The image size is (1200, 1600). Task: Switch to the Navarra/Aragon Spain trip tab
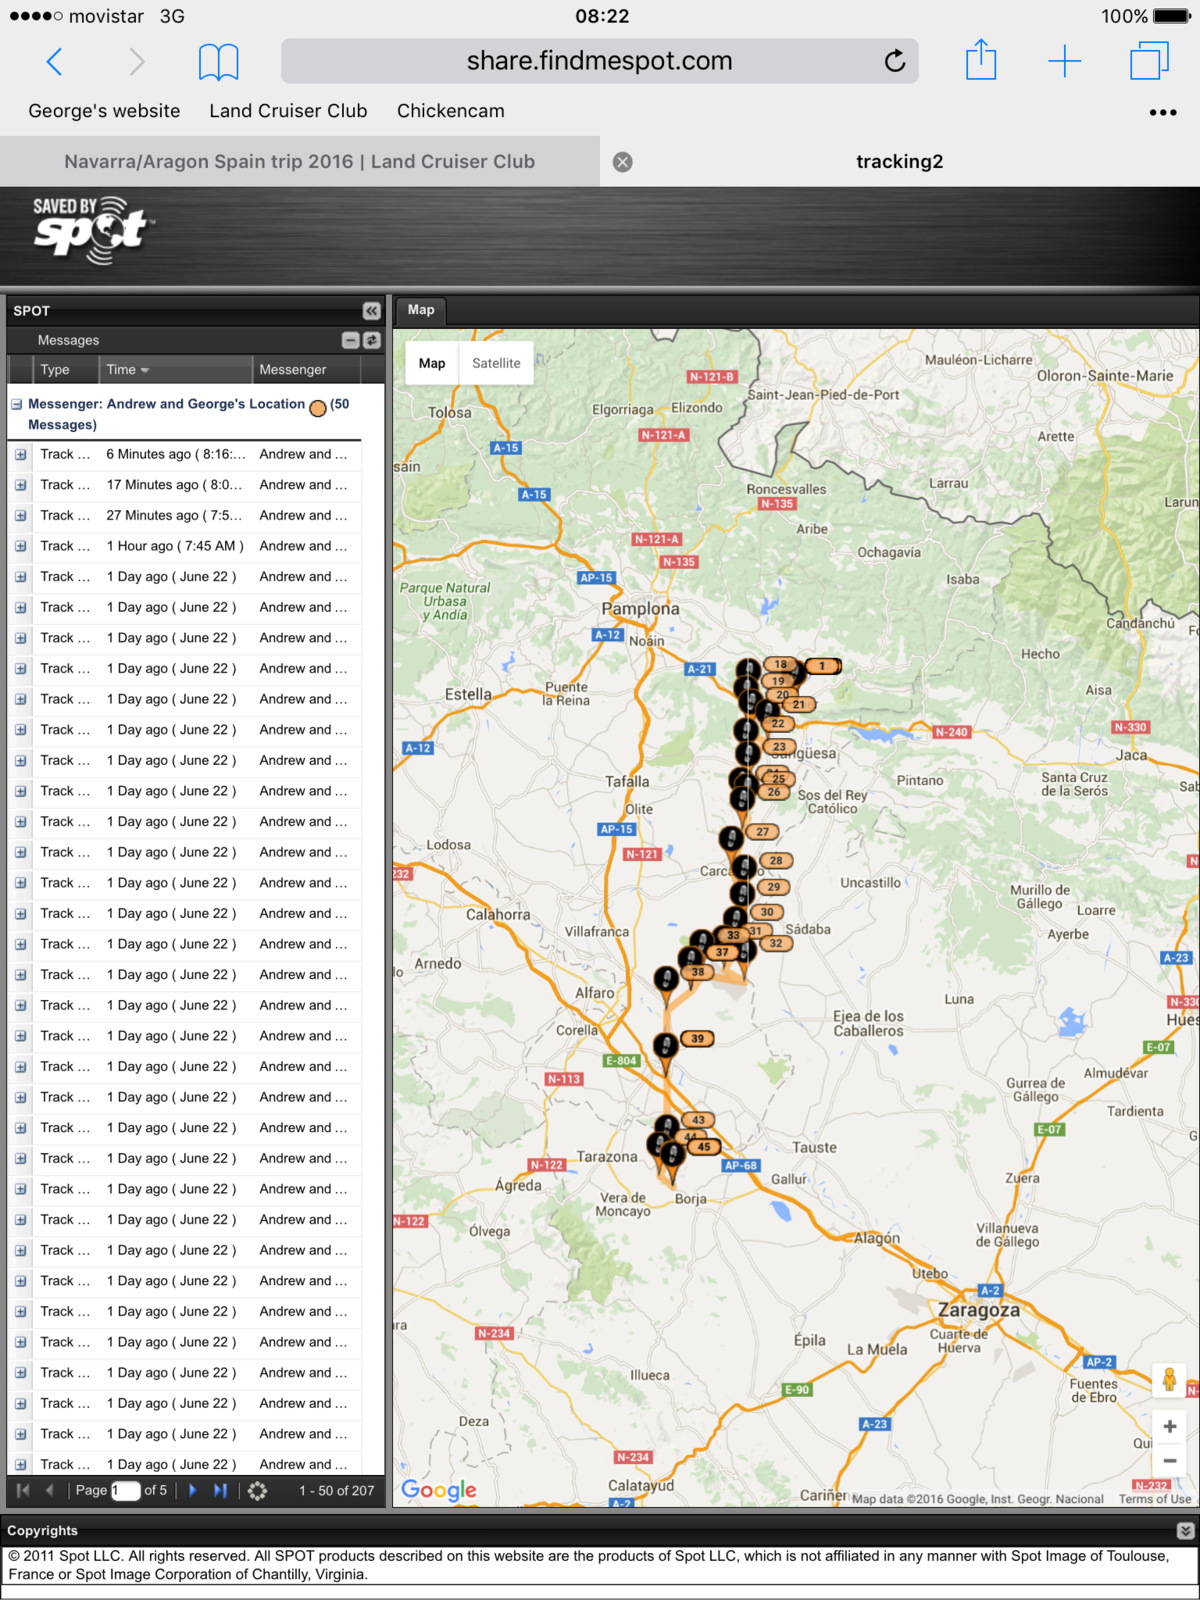[x=300, y=162]
